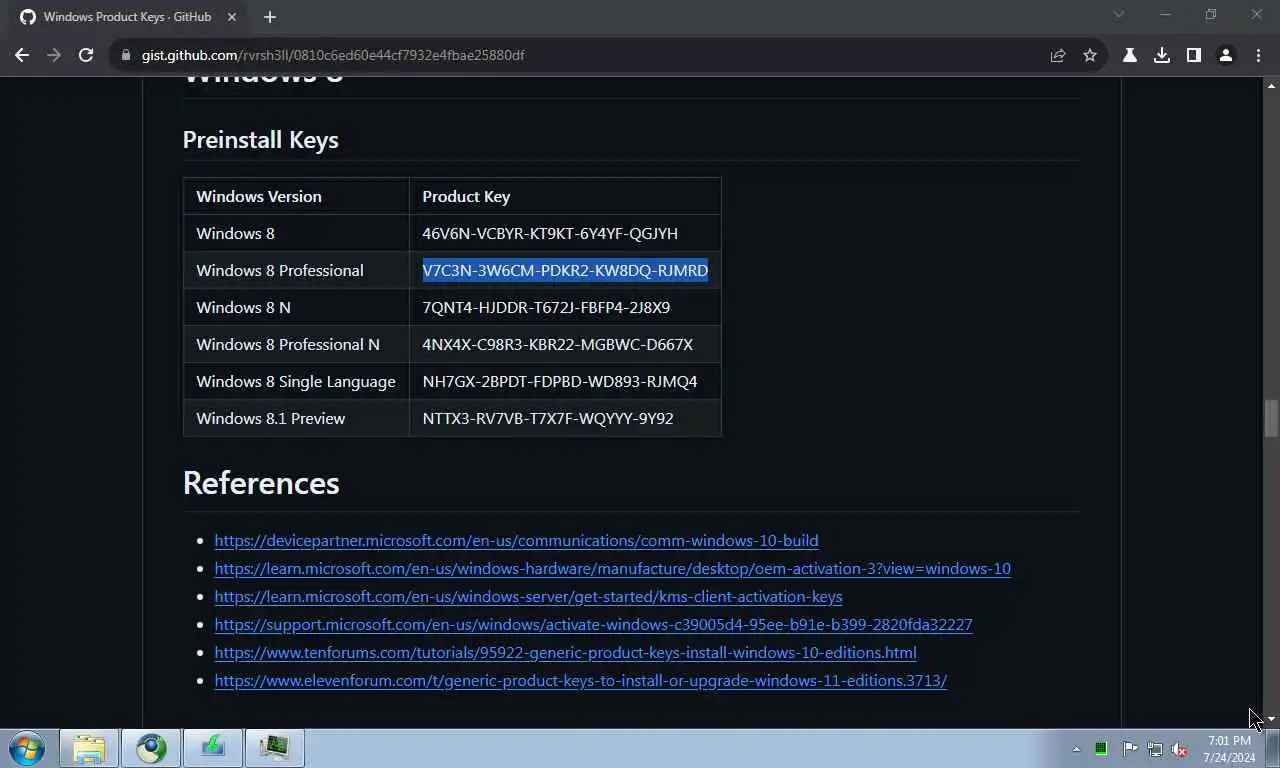Open network status tray icon
The height and width of the screenshot is (768, 1280).
point(1155,749)
